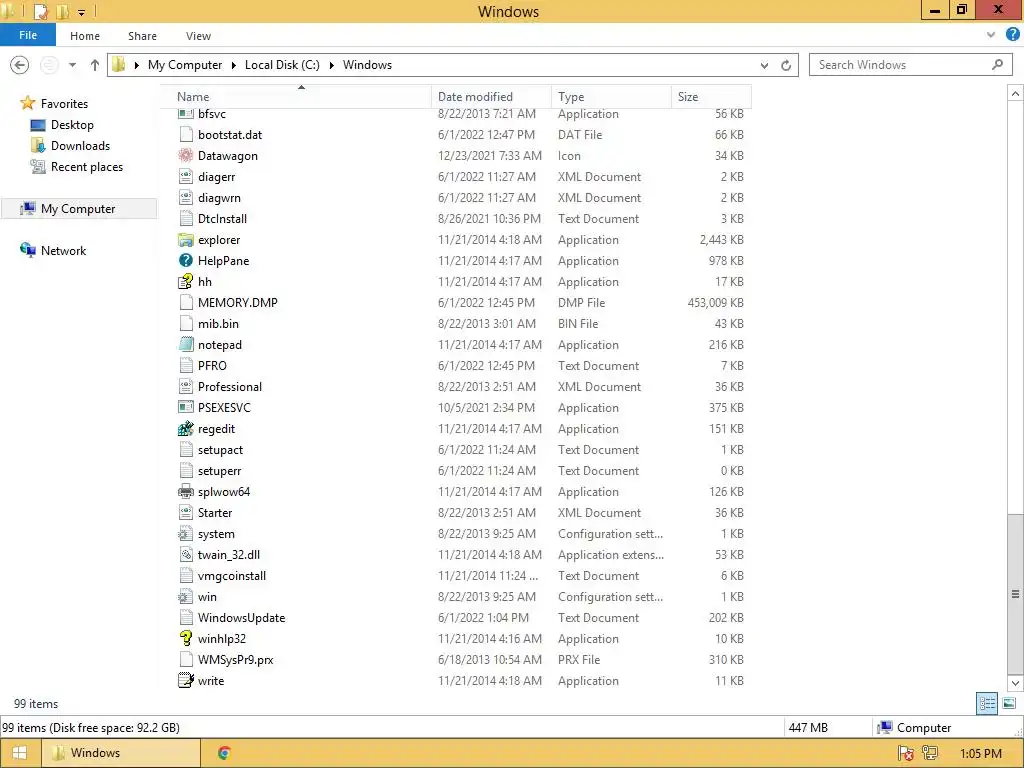Select the hh application icon
The image size is (1024, 768).
pyautogui.click(x=186, y=281)
